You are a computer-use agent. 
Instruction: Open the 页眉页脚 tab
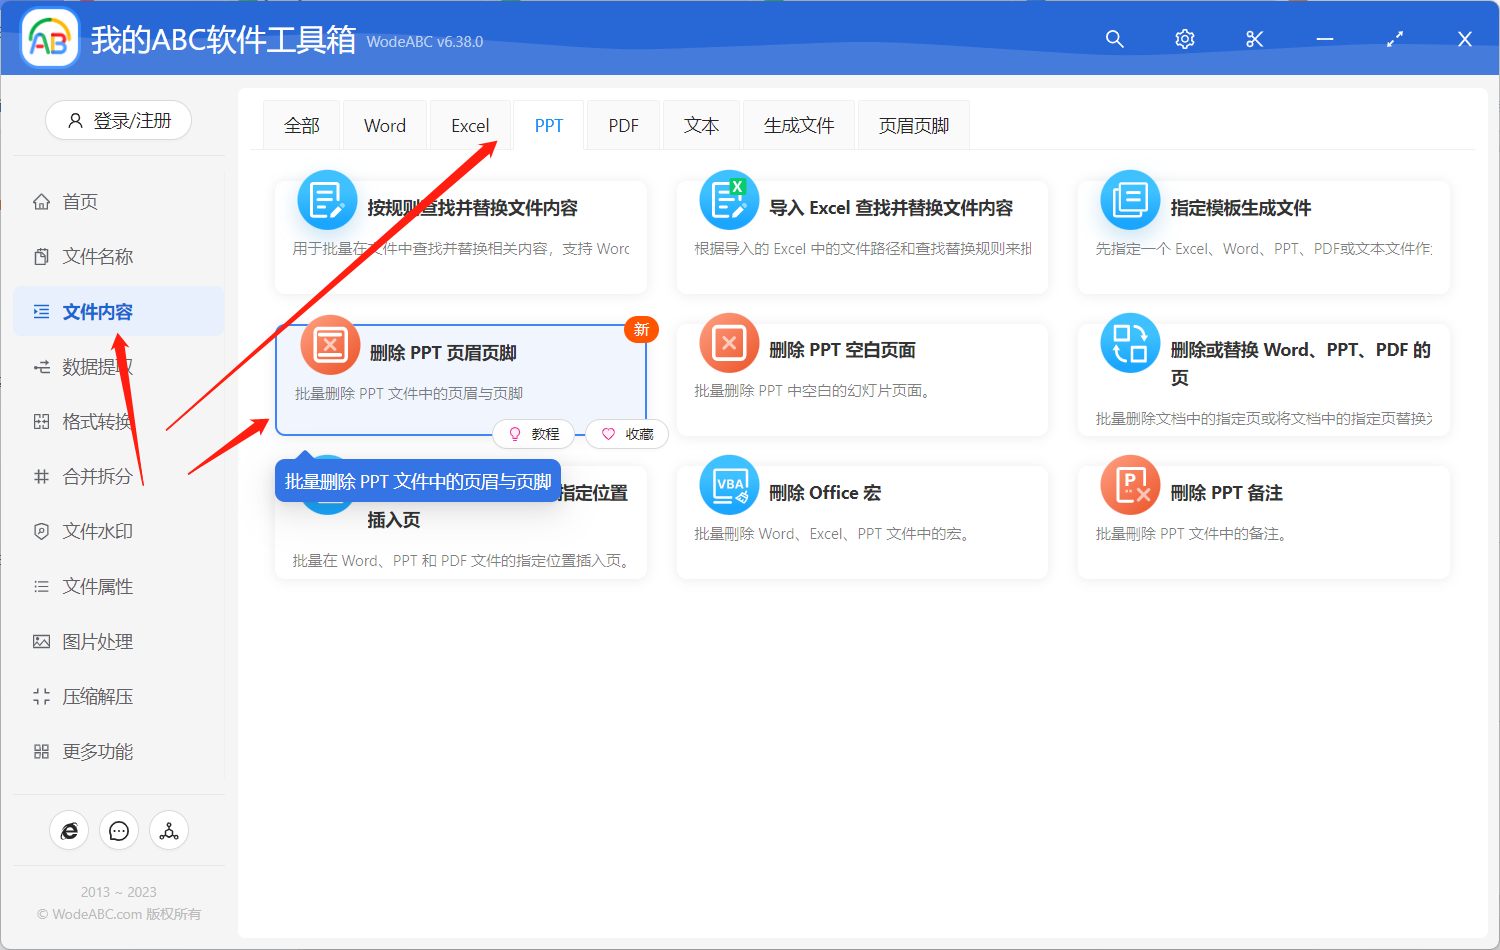pos(912,124)
